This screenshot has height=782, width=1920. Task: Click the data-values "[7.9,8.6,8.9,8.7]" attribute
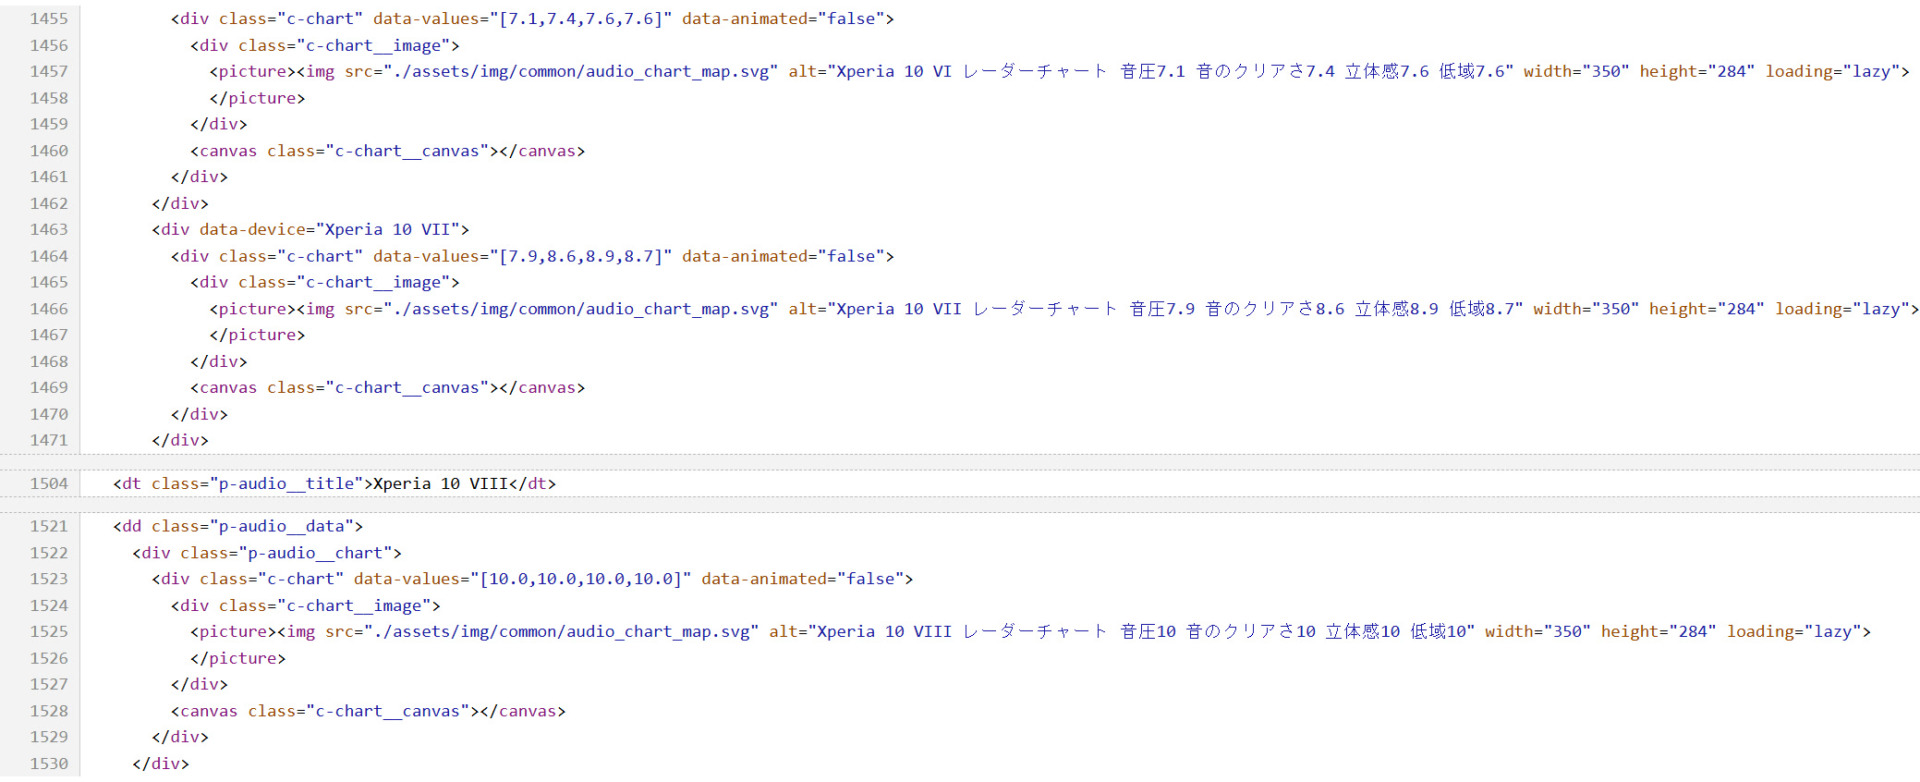pos(522,257)
